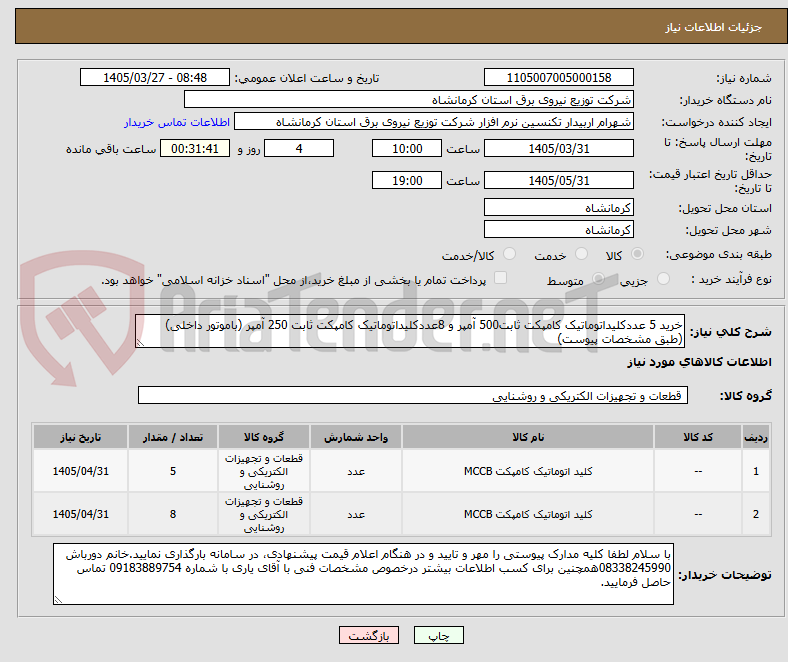Screen dimensions: 788x662
Task: Select the متوسط purchase type radio
Action: (598, 278)
